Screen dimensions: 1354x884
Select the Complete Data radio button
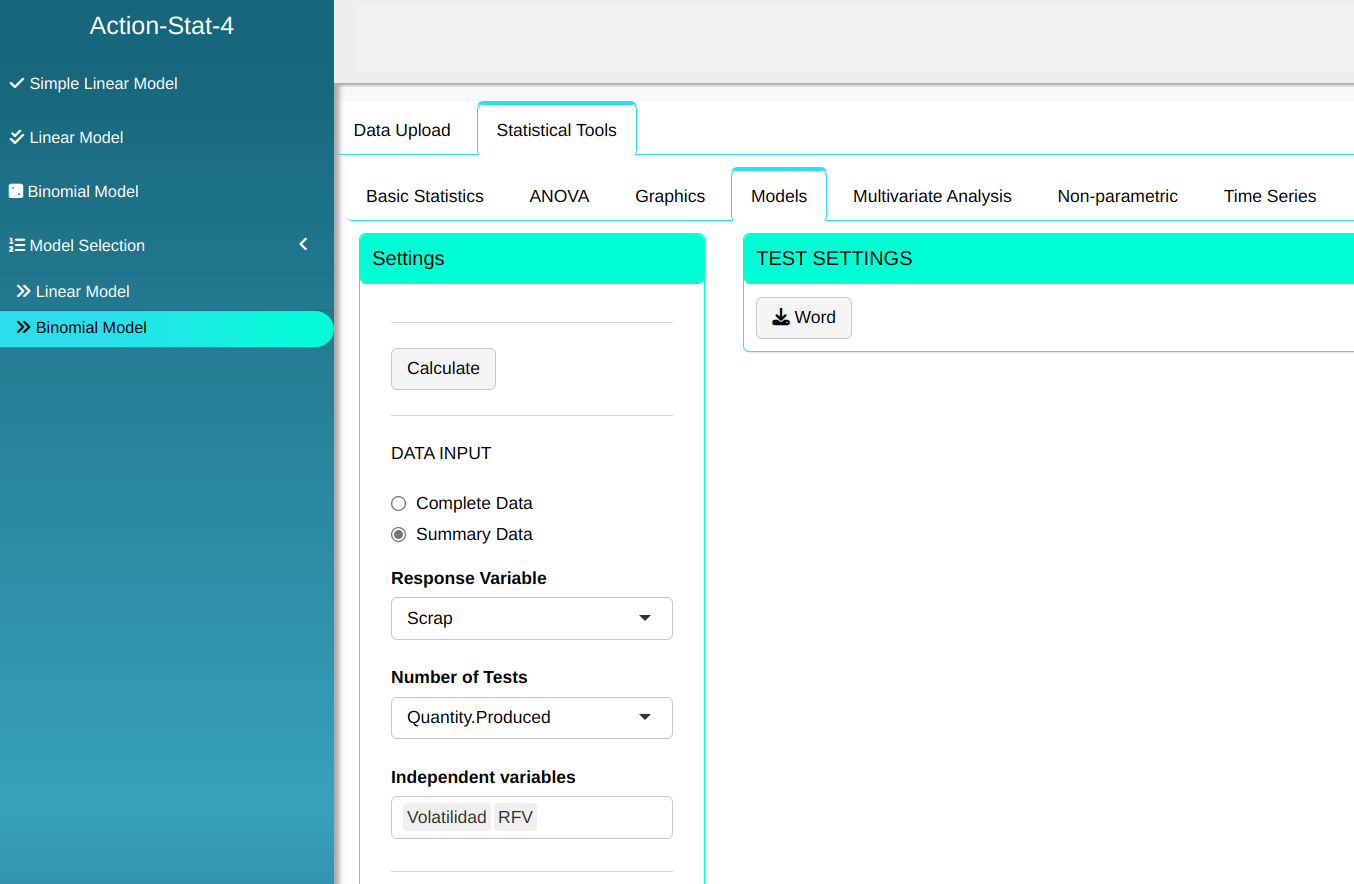pos(399,503)
